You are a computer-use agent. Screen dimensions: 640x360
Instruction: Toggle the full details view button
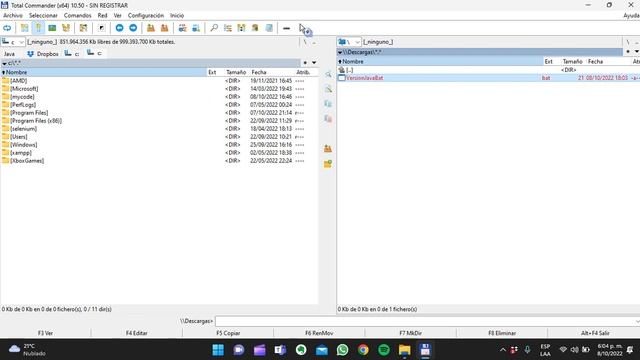tap(38, 28)
